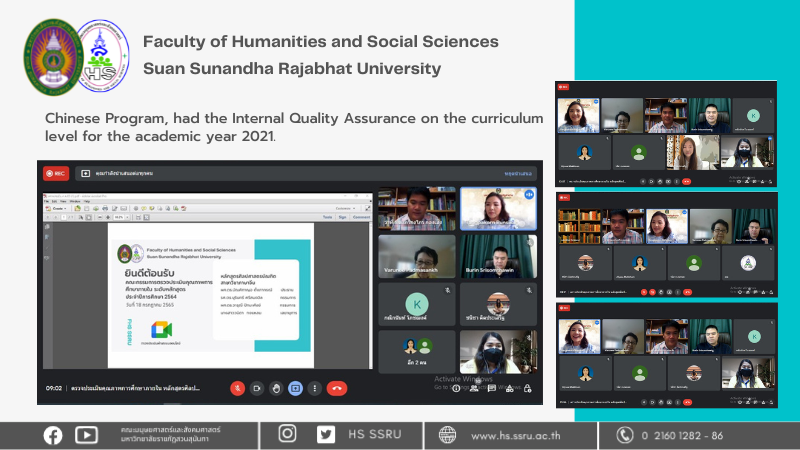Open the three-dot more options menu

tap(314, 387)
